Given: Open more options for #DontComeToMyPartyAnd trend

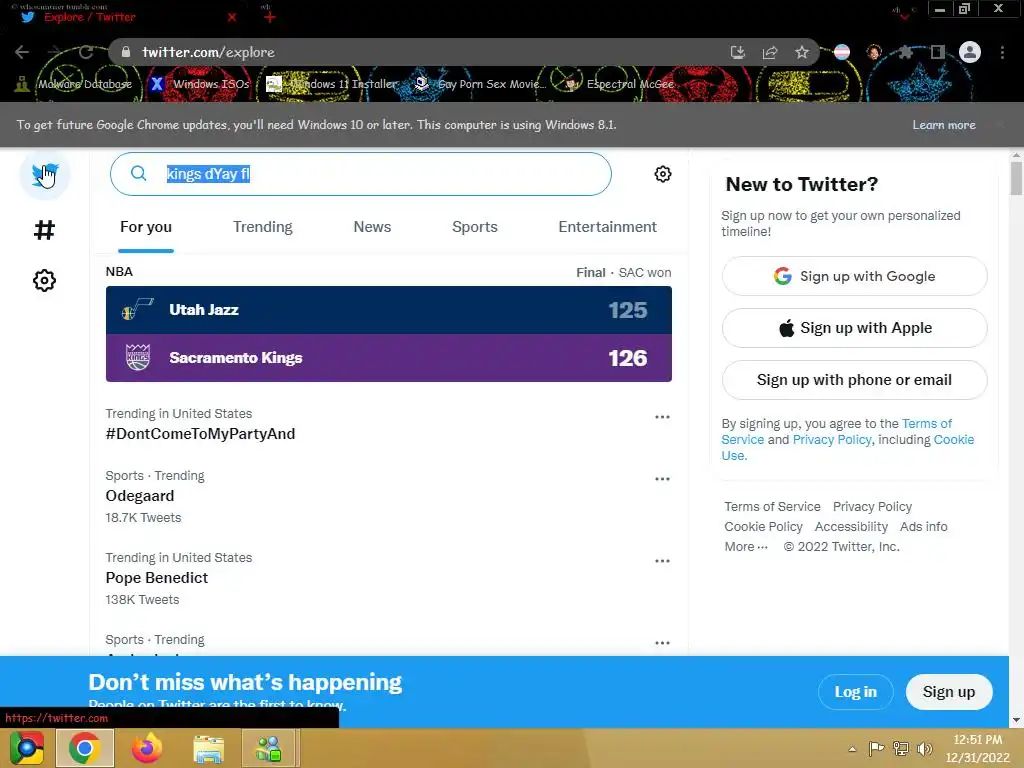Looking at the screenshot, I should click(662, 417).
